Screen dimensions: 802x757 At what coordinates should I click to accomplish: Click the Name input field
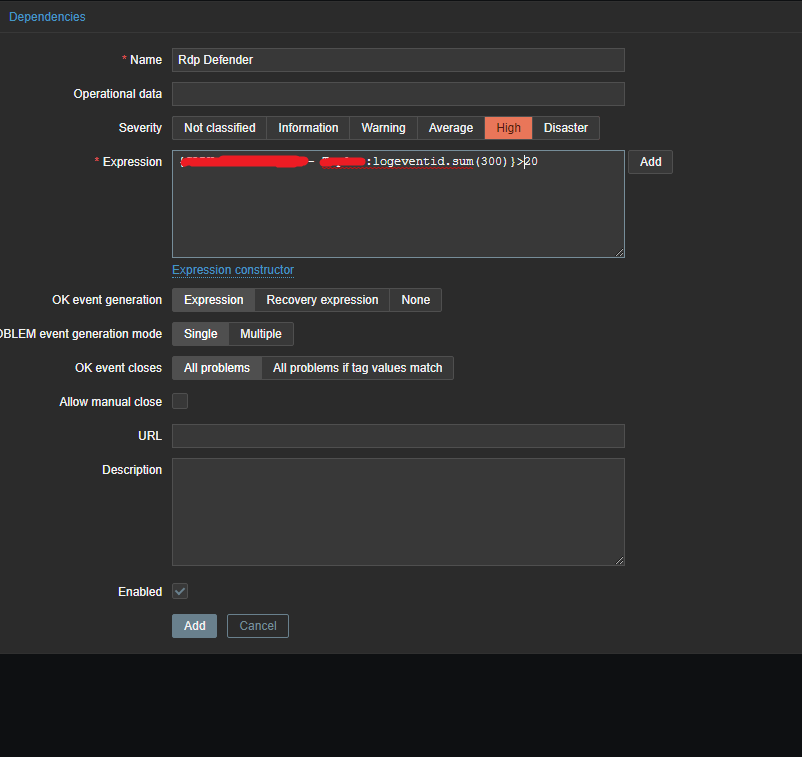tap(398, 60)
